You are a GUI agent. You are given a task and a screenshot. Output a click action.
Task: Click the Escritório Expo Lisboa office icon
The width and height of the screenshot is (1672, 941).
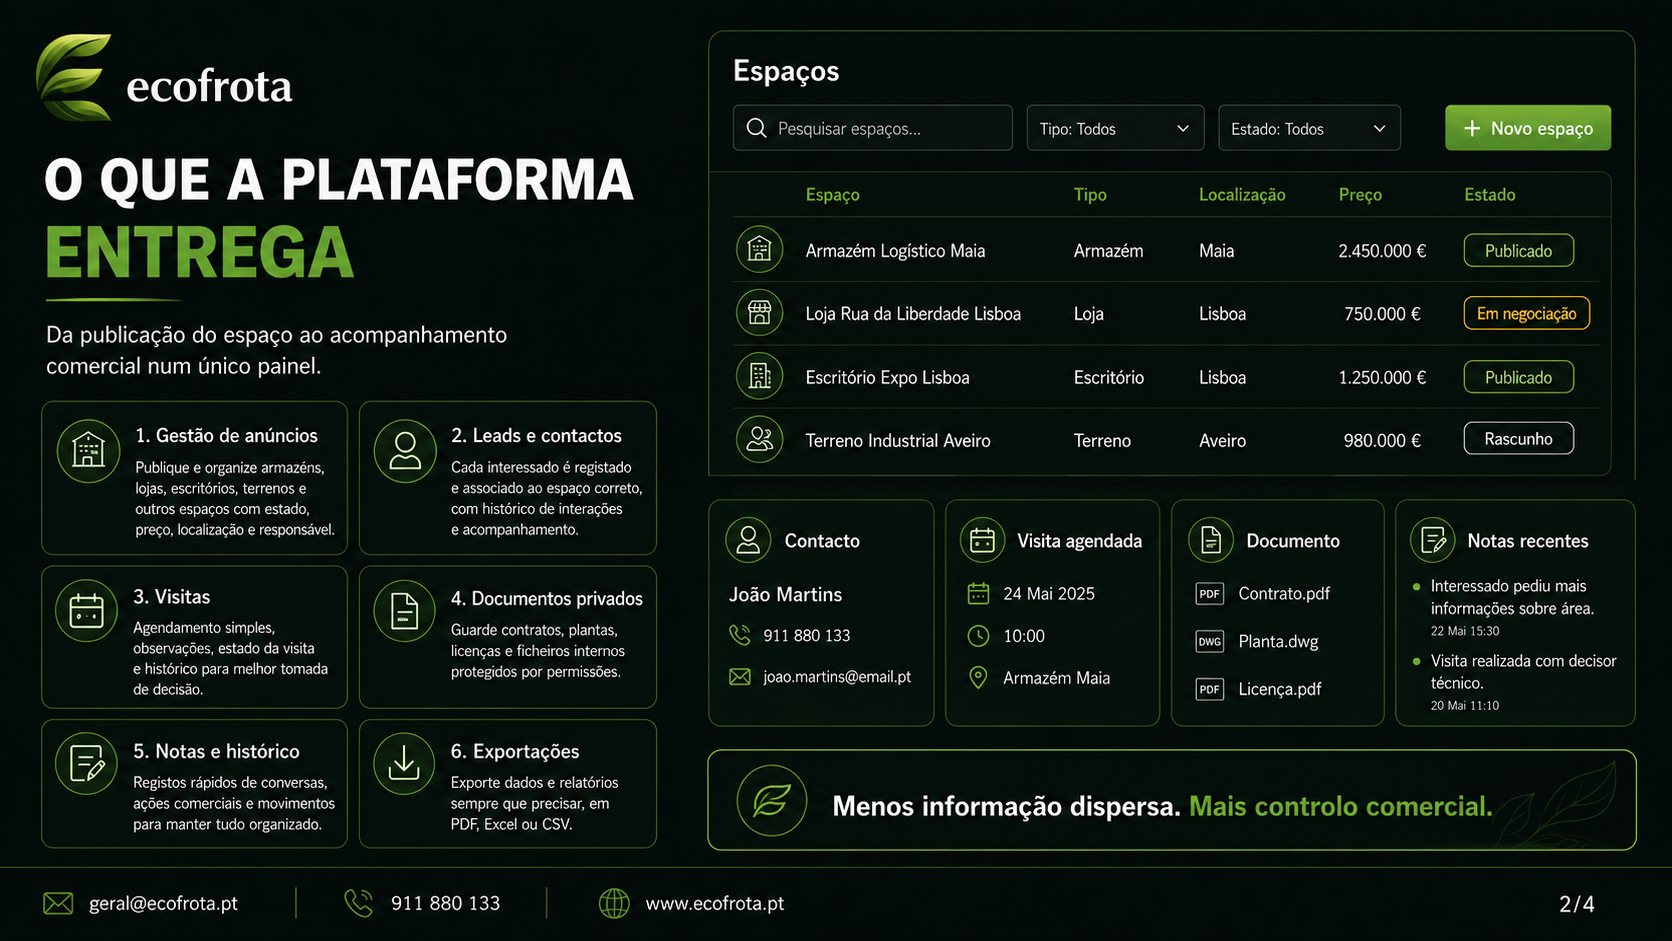click(x=760, y=376)
